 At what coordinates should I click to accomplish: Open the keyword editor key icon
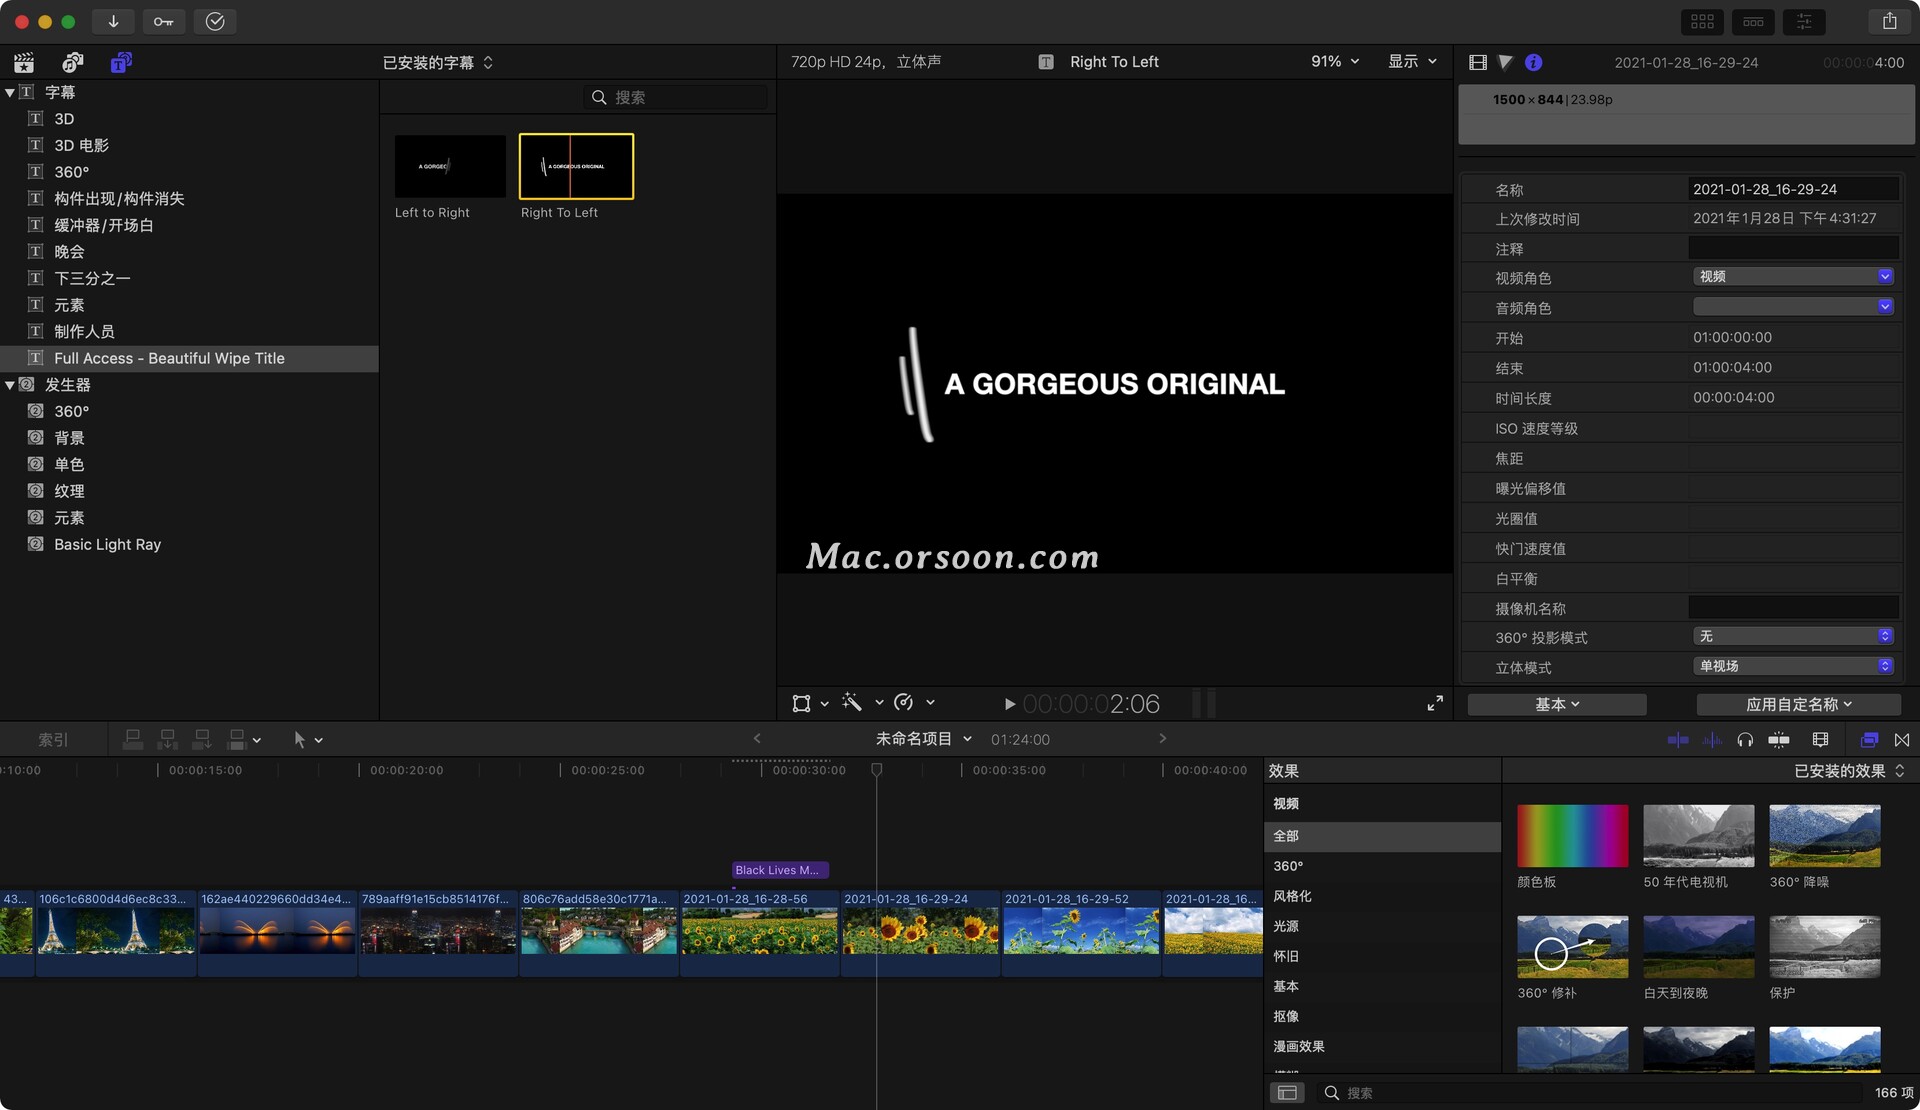coord(163,21)
